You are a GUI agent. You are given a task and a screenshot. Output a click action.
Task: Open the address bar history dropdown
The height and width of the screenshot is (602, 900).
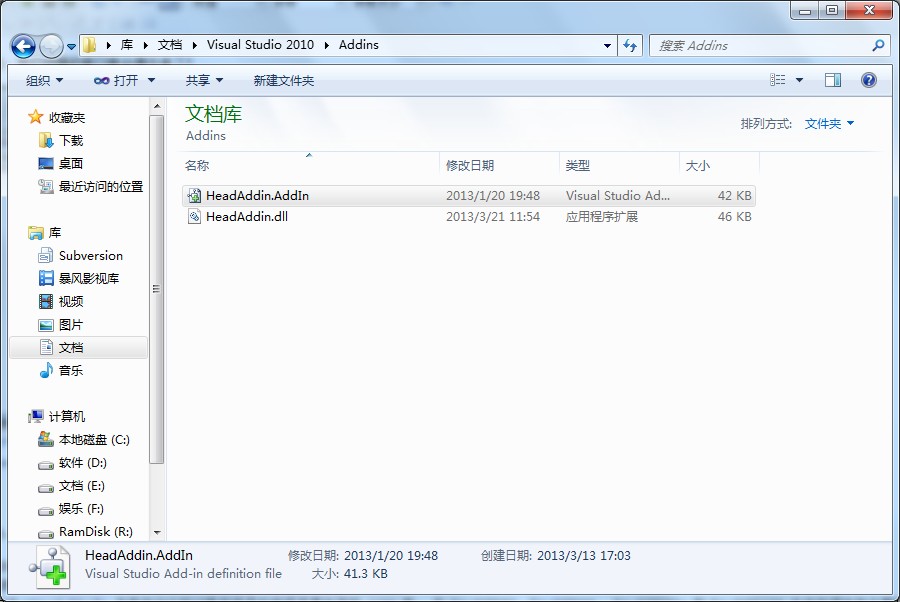pos(607,45)
